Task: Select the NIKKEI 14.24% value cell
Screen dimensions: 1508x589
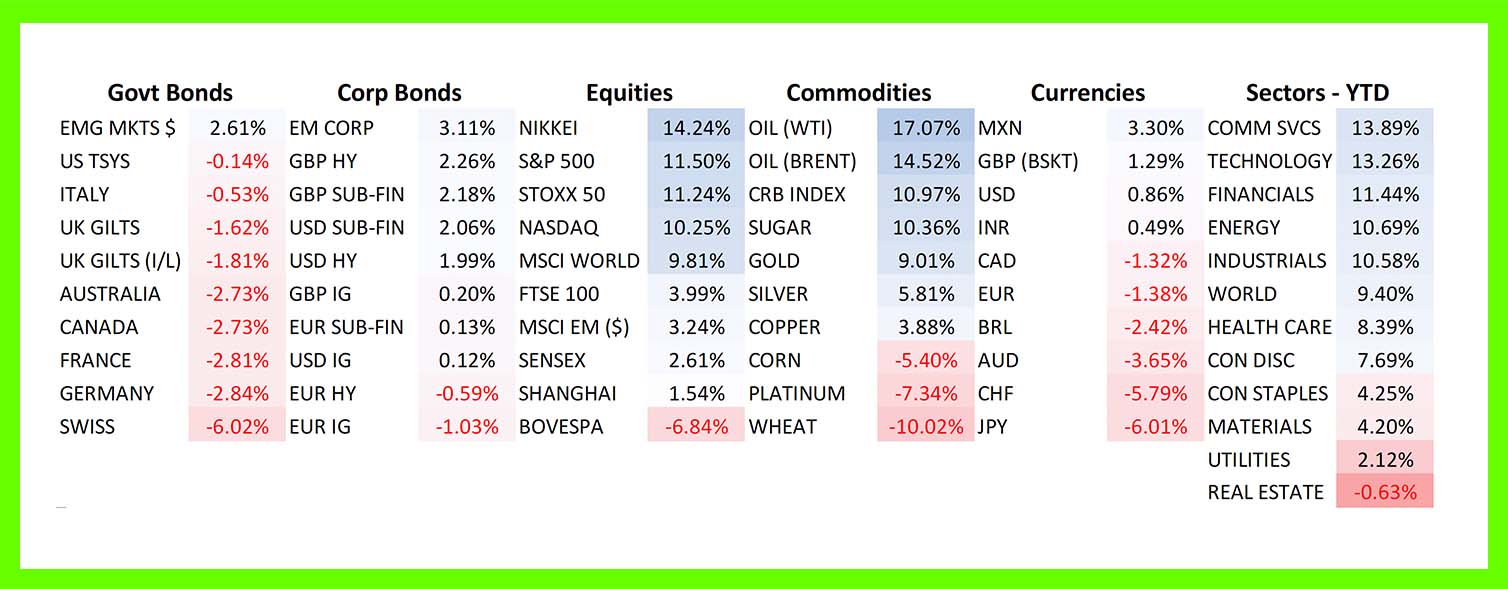Action: (x=697, y=128)
